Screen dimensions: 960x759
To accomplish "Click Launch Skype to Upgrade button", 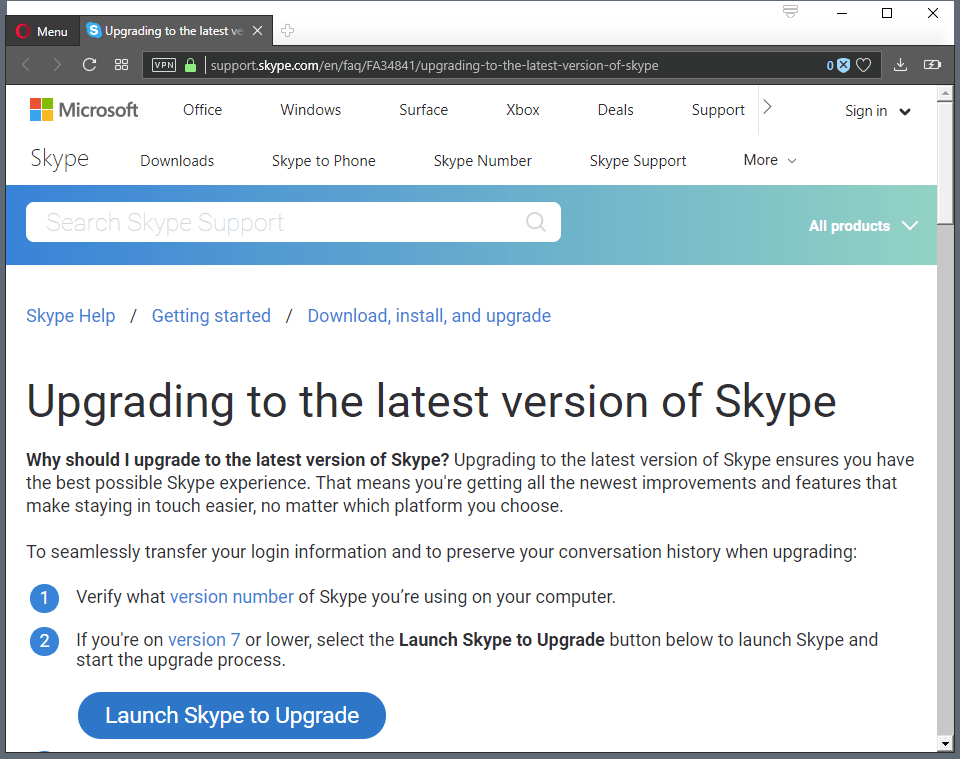I will coord(232,716).
